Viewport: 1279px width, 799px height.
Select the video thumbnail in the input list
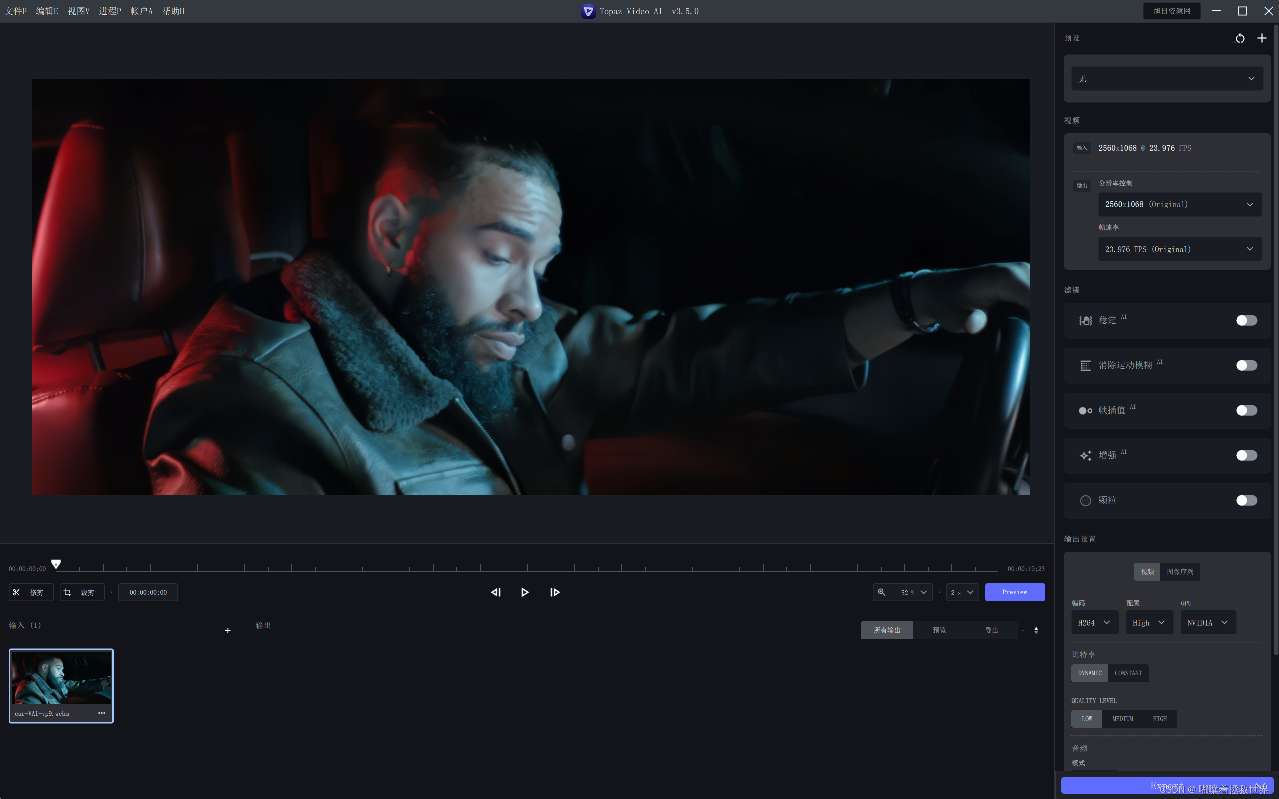point(61,685)
